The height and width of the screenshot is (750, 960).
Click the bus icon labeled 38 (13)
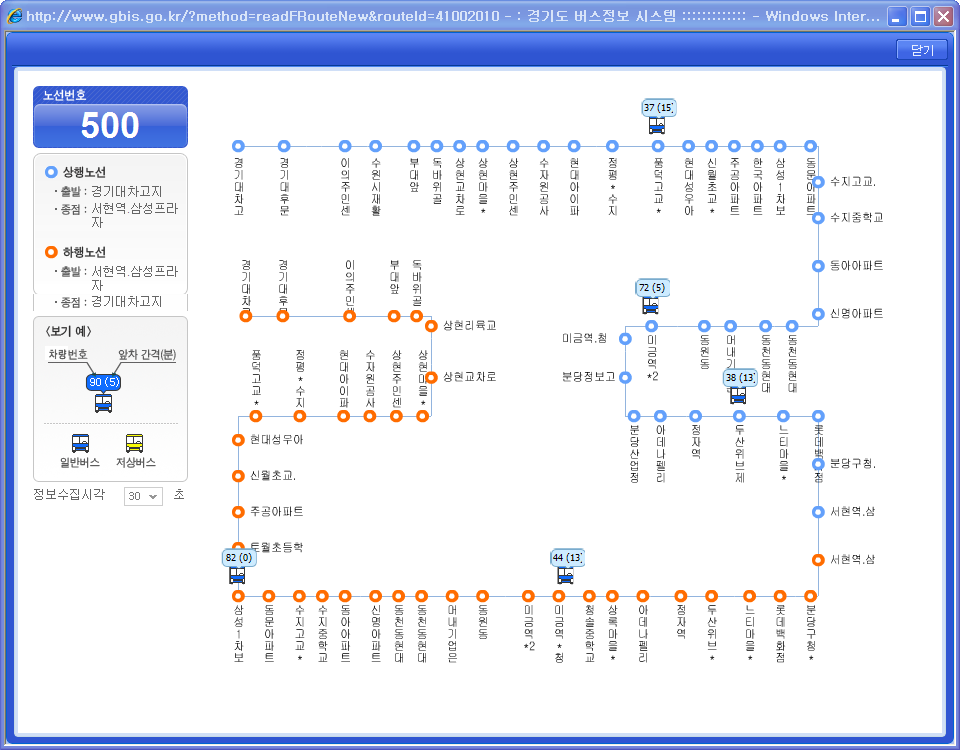click(738, 395)
